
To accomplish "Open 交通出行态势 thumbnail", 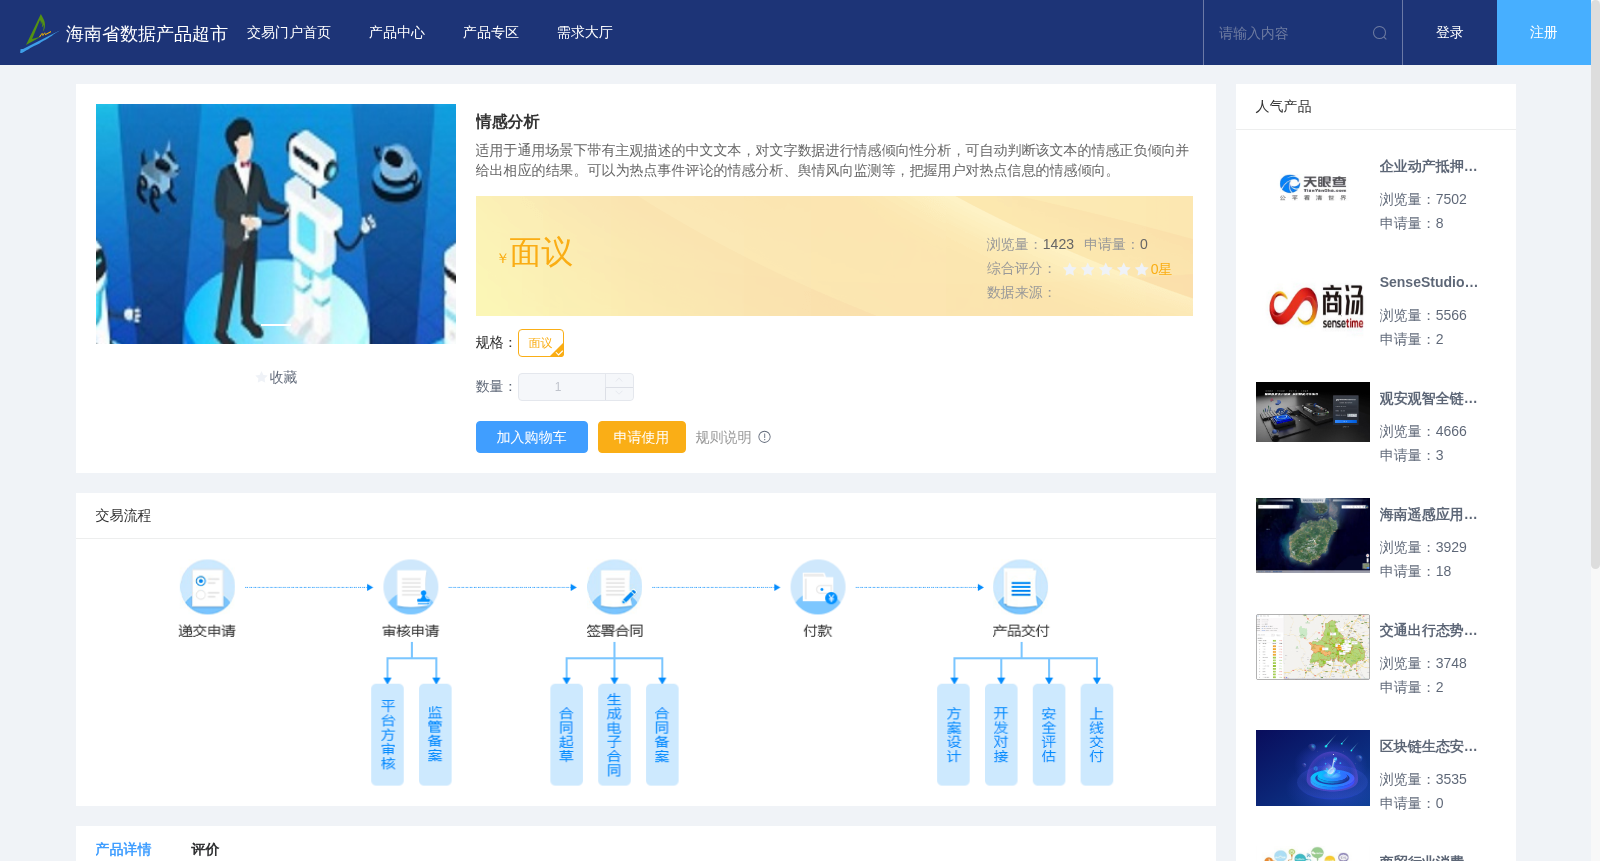I will click(1313, 647).
